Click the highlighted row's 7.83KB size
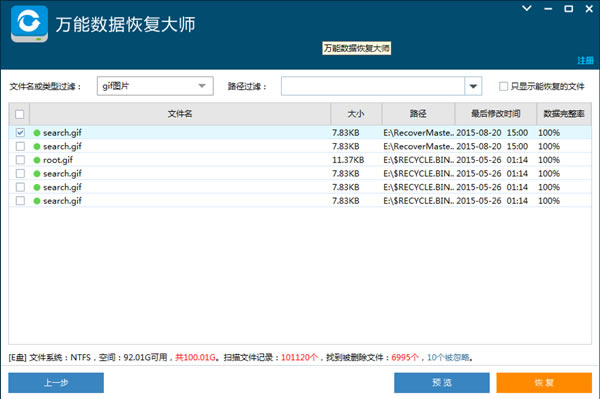The width and height of the screenshot is (600, 399). [346, 133]
